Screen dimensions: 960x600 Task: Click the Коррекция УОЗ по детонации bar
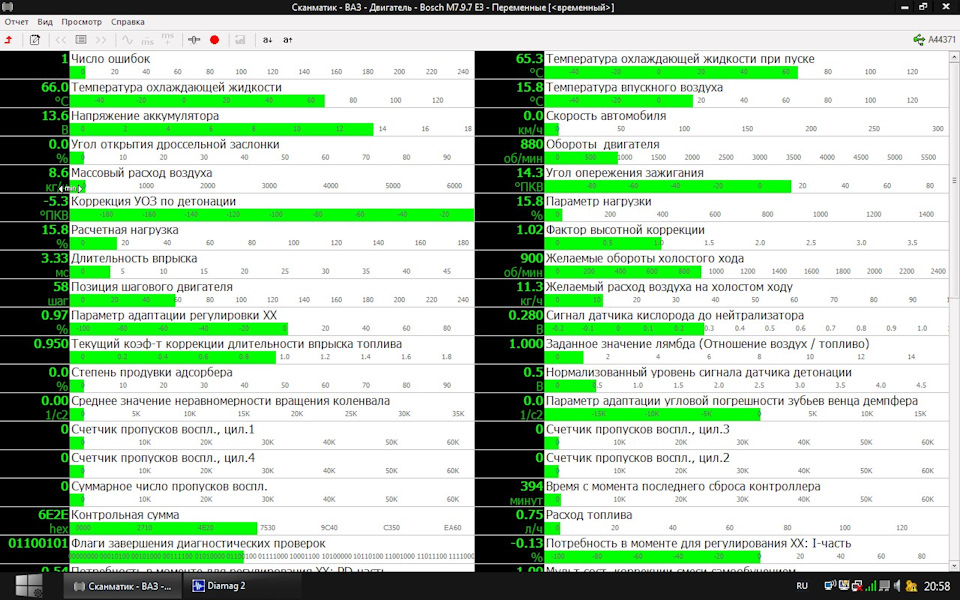[272, 214]
